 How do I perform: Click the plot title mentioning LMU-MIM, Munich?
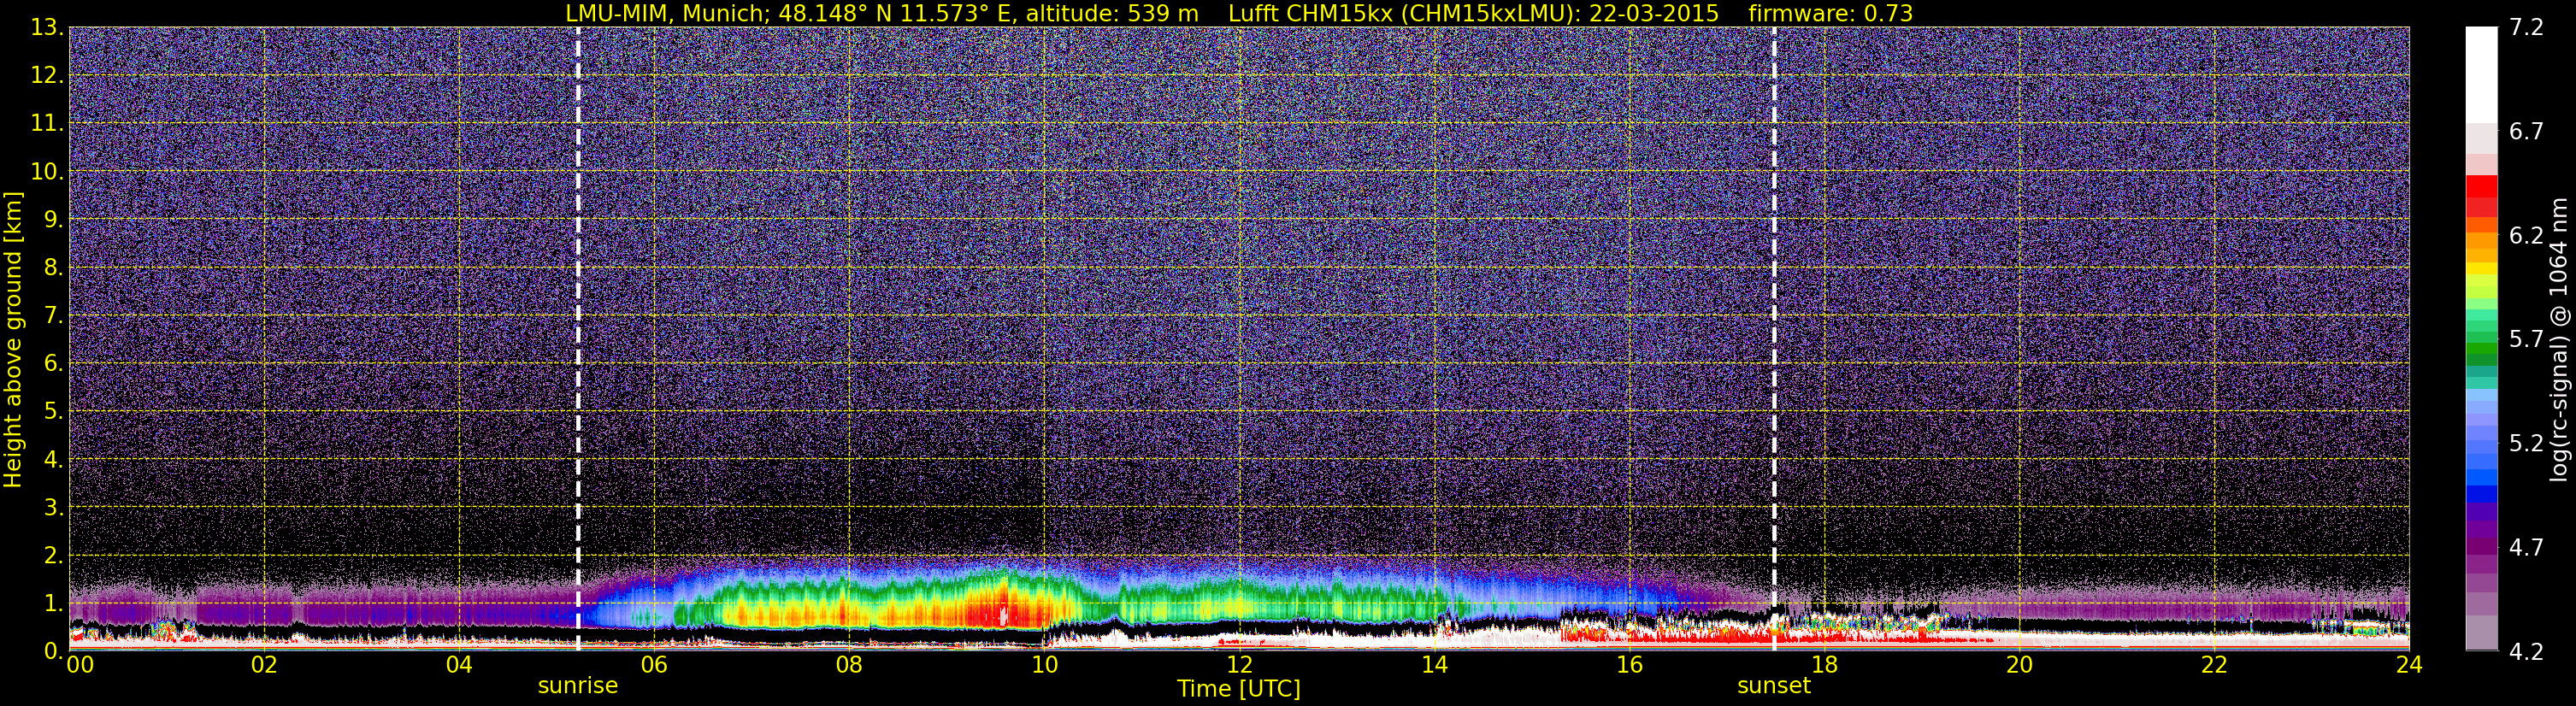tap(1239, 13)
